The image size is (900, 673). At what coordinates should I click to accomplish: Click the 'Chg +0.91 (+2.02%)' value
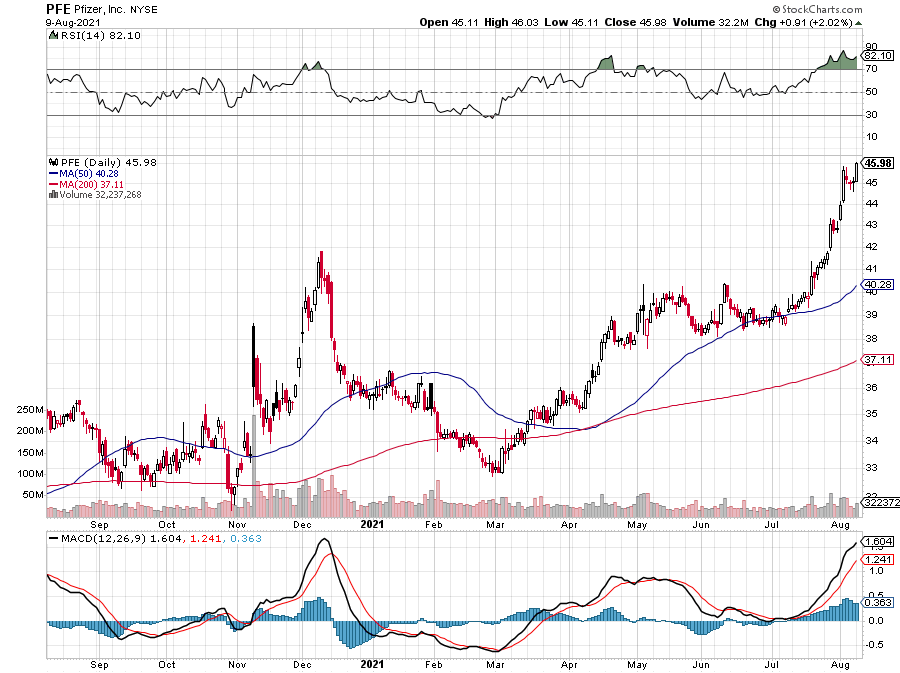coord(803,22)
